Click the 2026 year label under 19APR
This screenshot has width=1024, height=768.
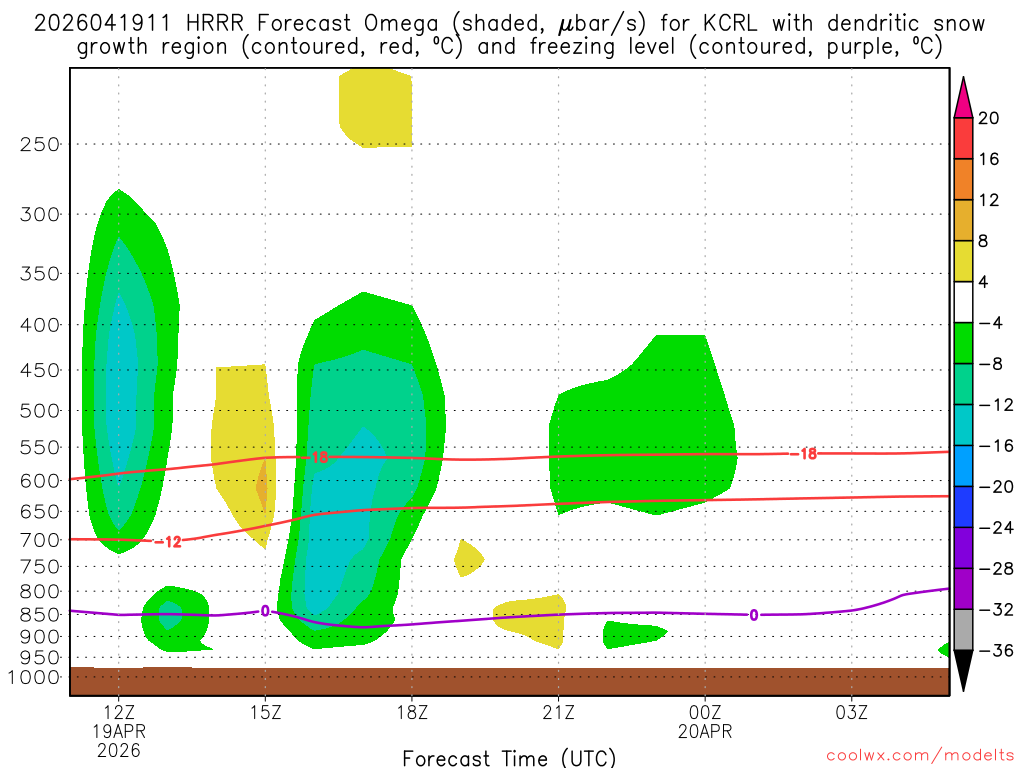click(119, 751)
